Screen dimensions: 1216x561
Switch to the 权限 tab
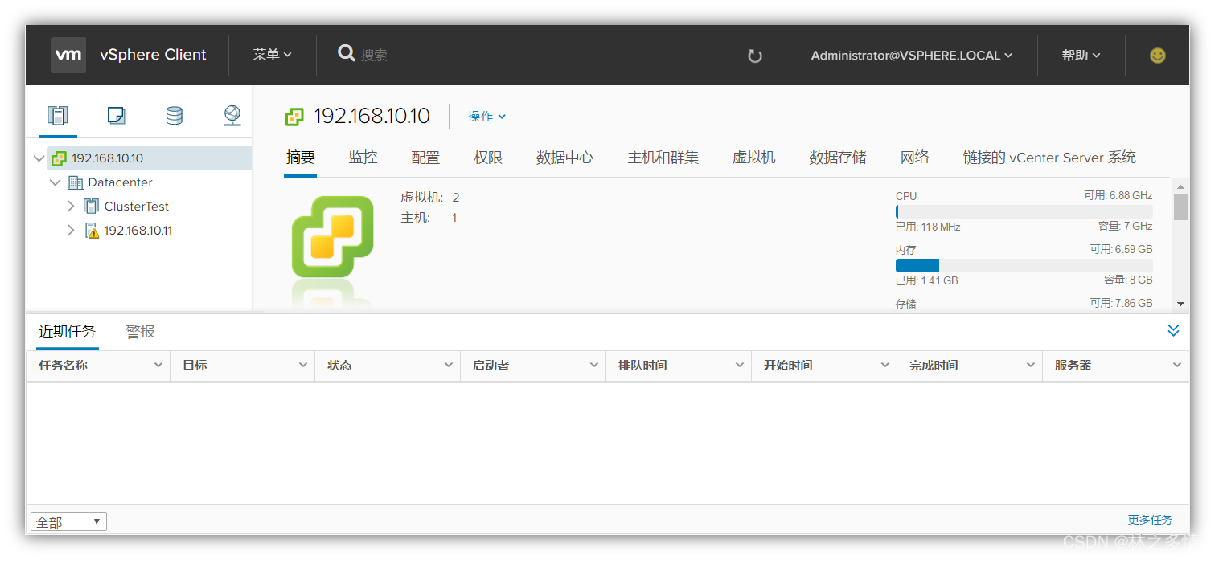[x=488, y=157]
